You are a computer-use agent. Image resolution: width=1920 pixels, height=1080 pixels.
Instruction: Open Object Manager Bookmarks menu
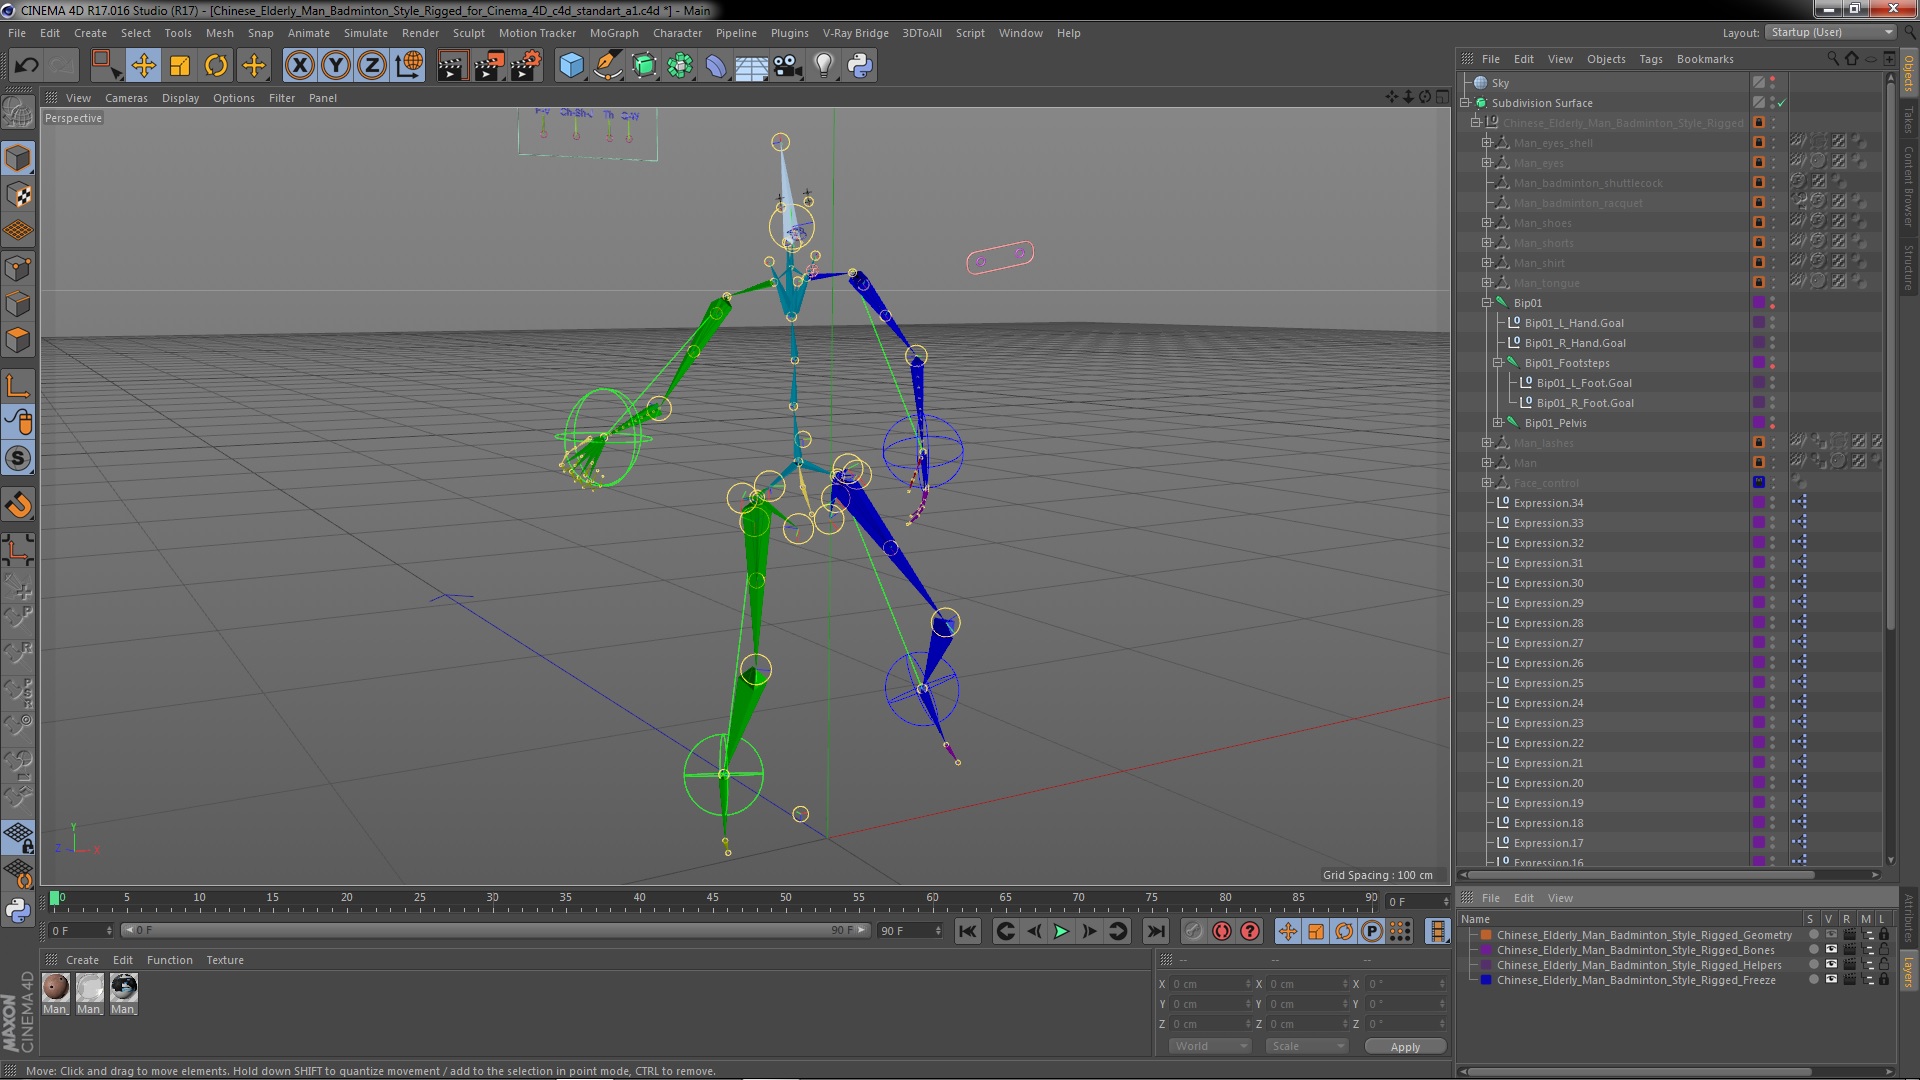[x=1705, y=59]
